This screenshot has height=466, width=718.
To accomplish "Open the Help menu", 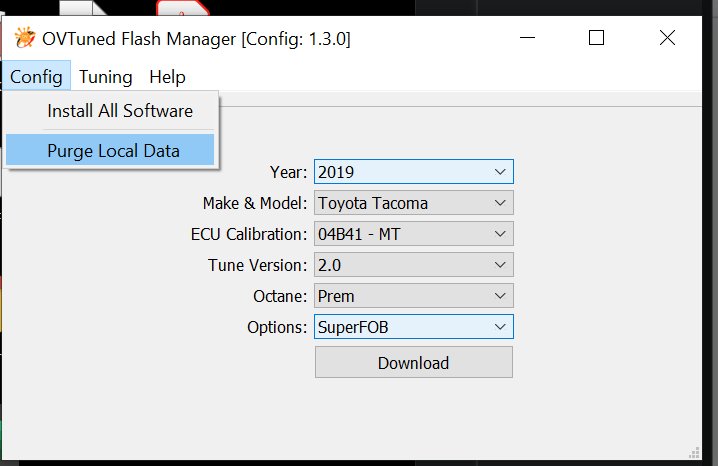I will pyautogui.click(x=167, y=76).
